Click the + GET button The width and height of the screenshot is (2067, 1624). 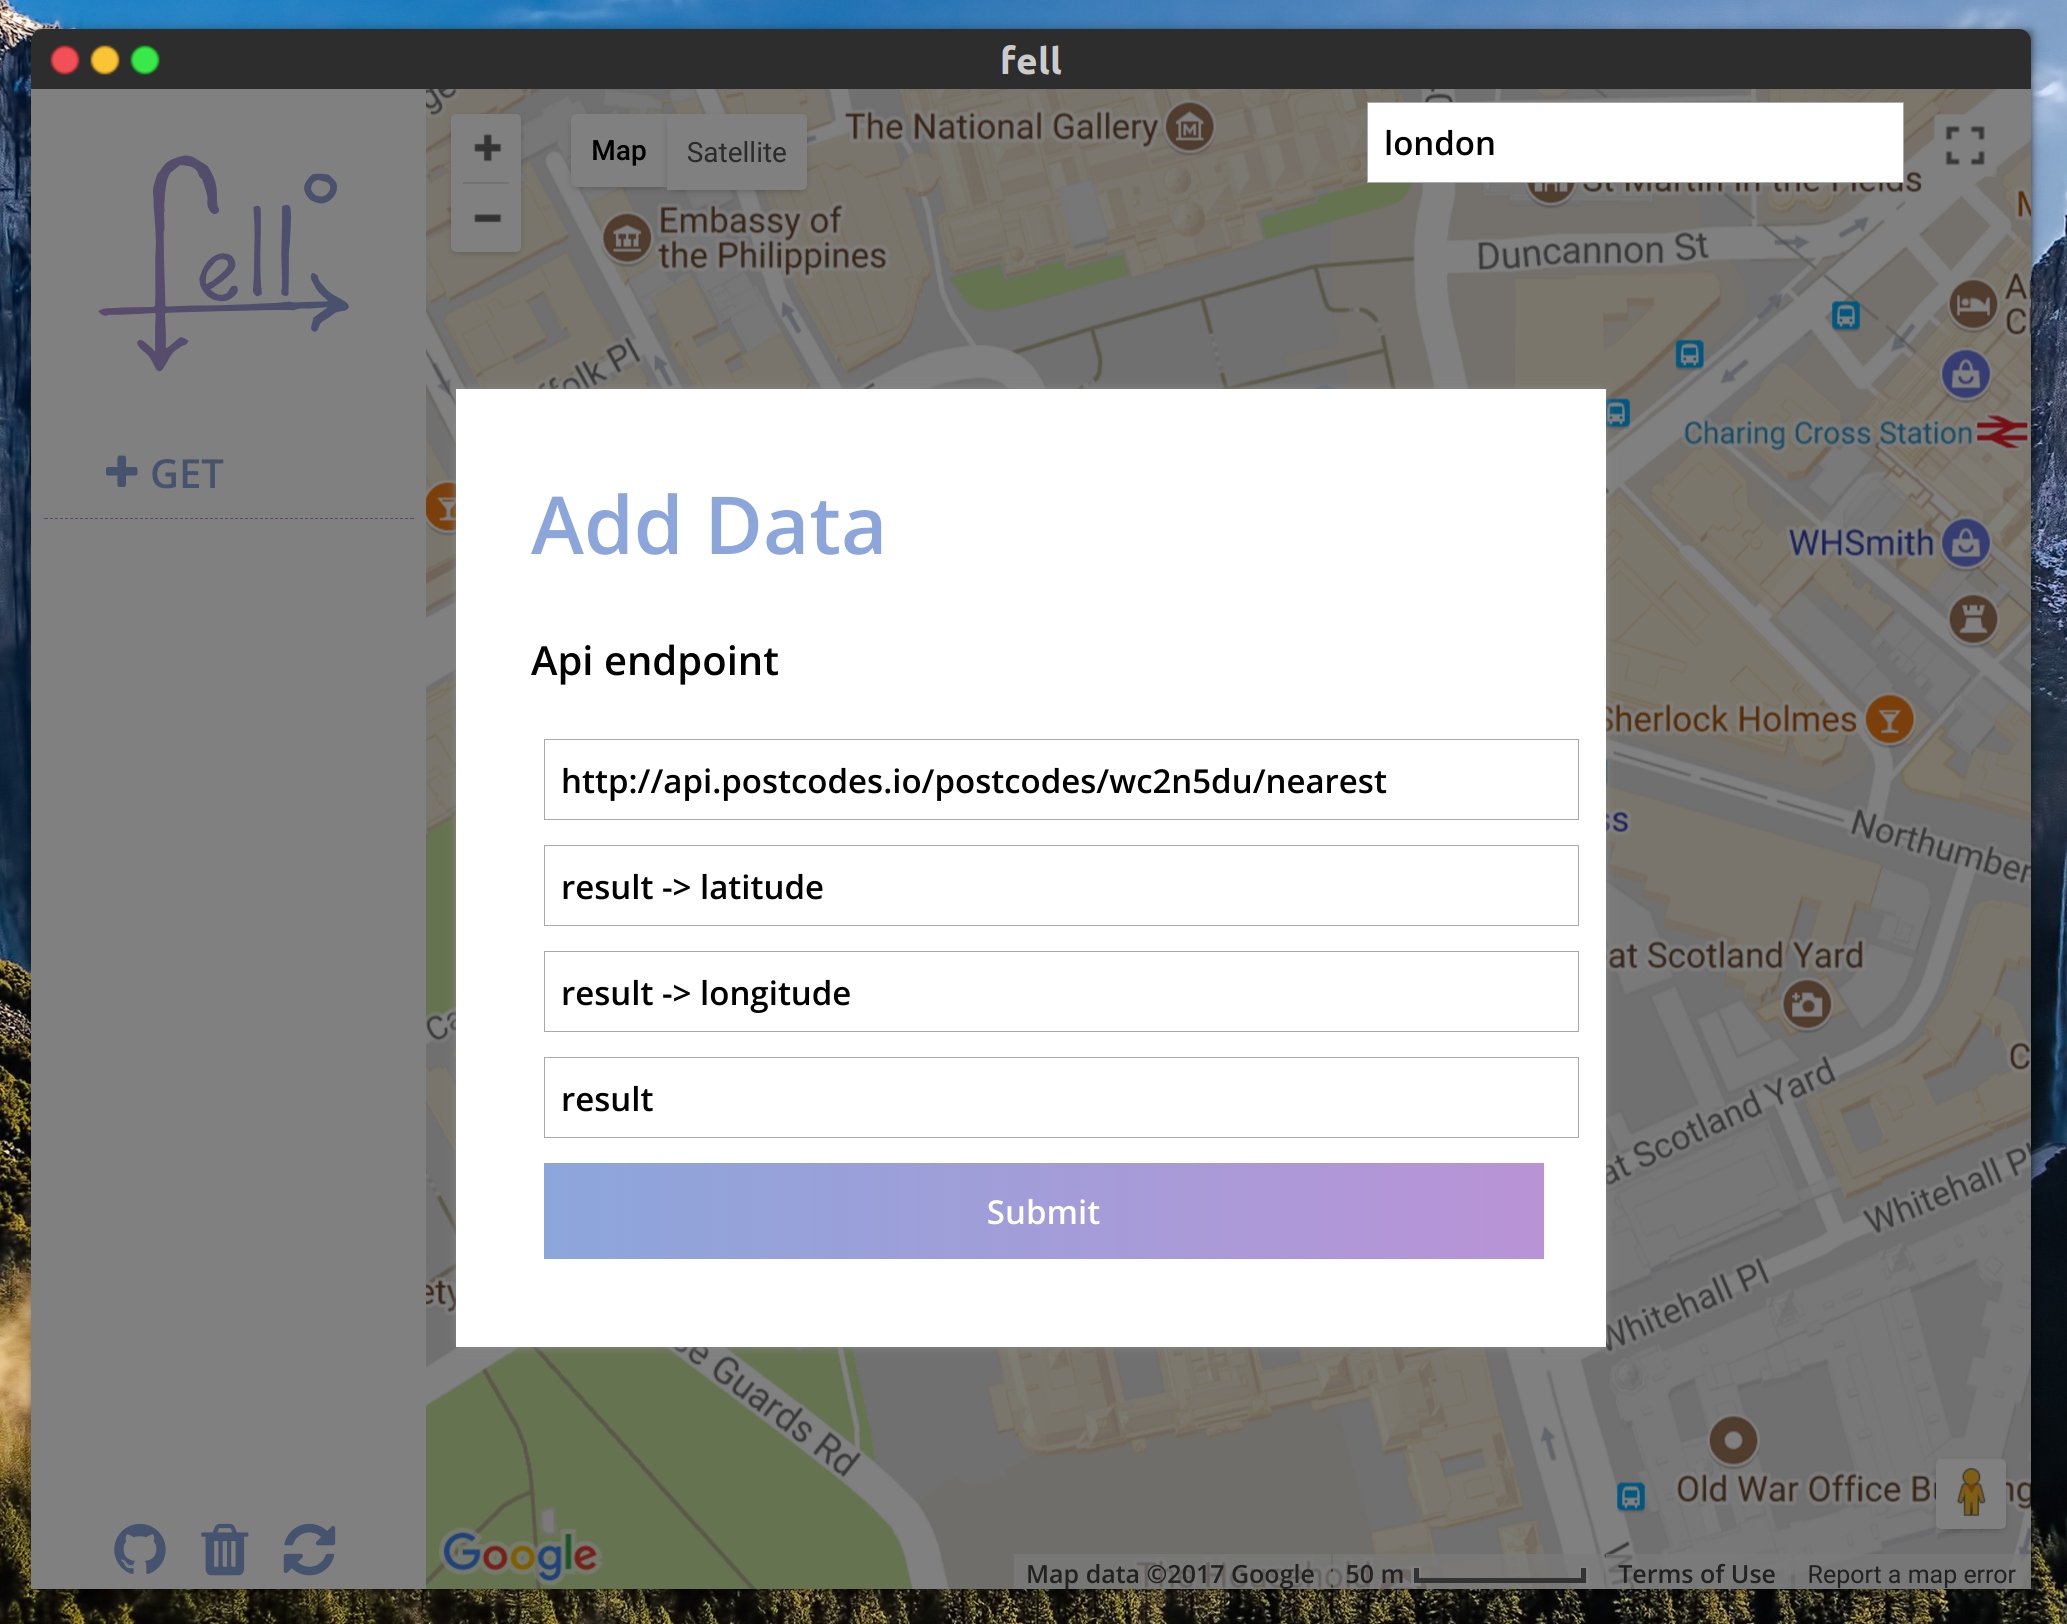[165, 473]
